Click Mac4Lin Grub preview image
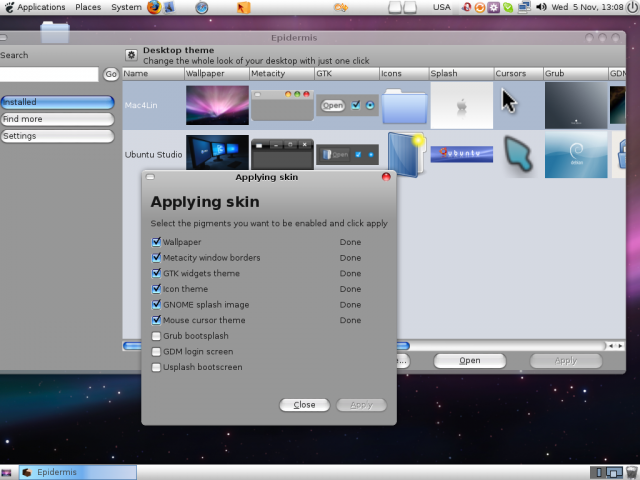 coord(576,105)
